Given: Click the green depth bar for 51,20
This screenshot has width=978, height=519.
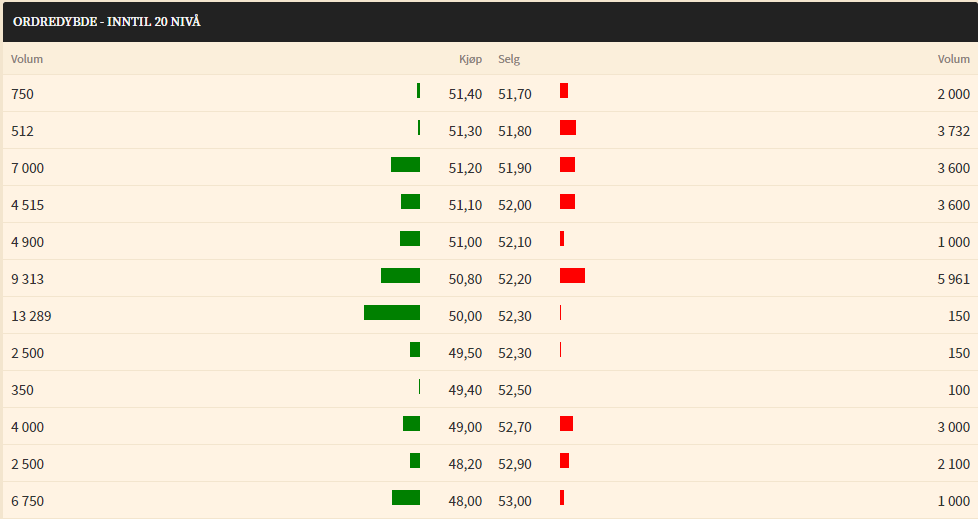Looking at the screenshot, I should point(405,165).
